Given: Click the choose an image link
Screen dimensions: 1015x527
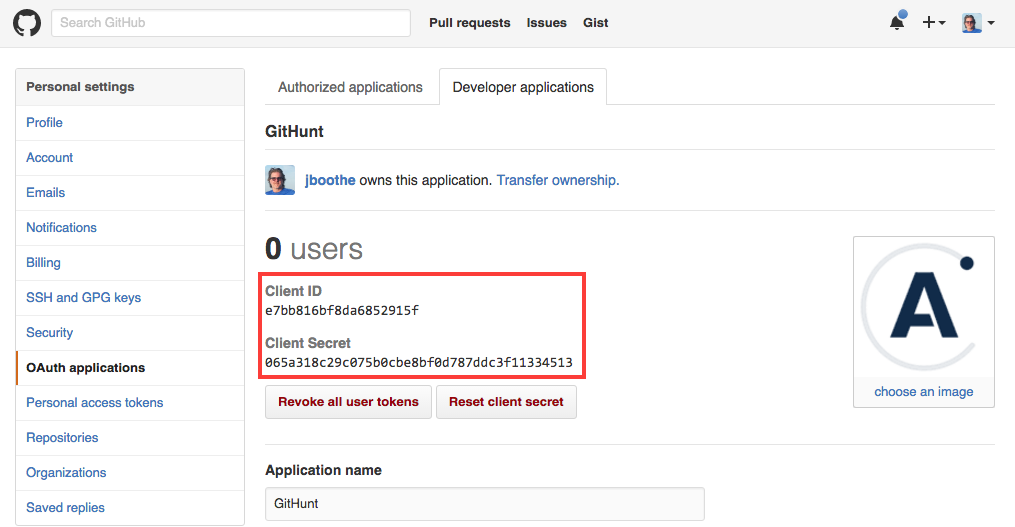Looking at the screenshot, I should (924, 392).
